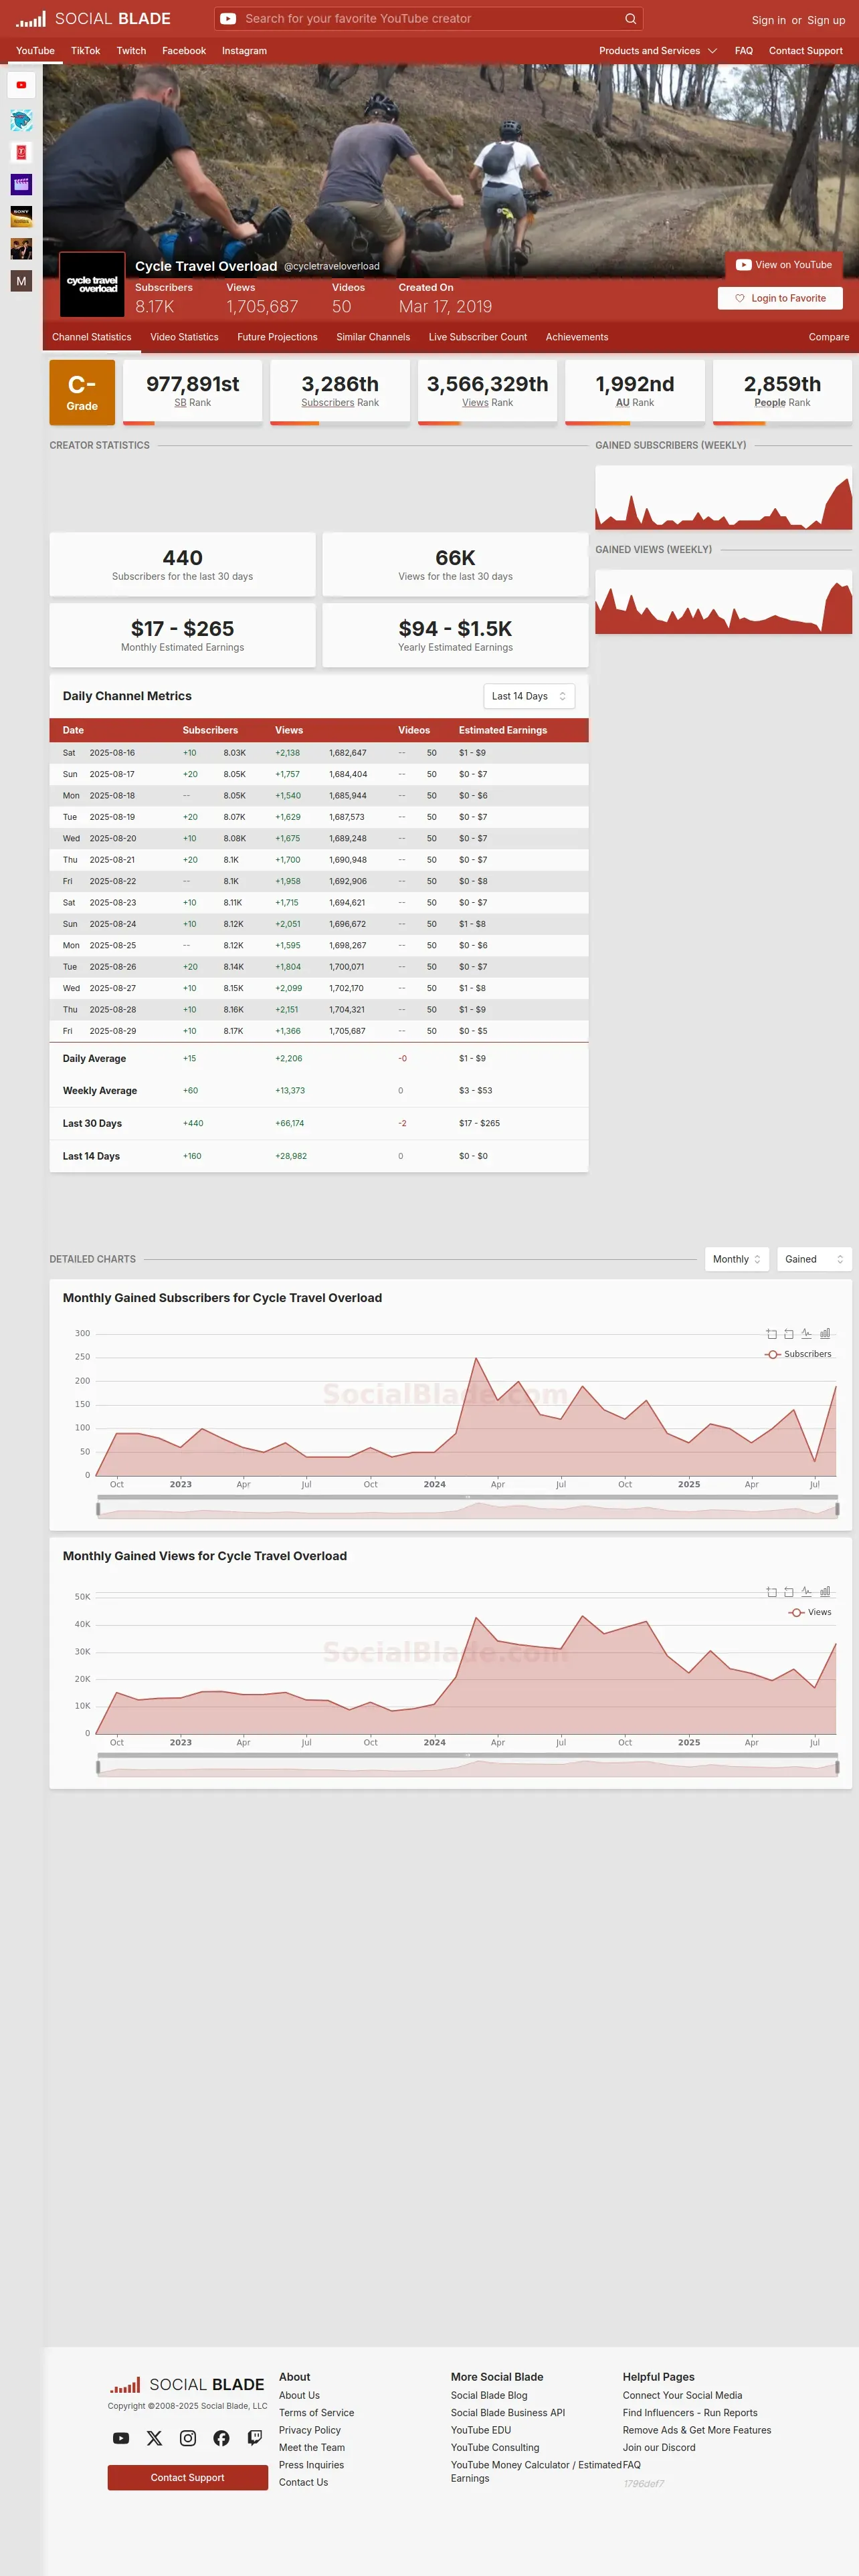Image resolution: width=859 pixels, height=2576 pixels.
Task: Open the YouTube icon in left sidebar
Action: [x=21, y=85]
